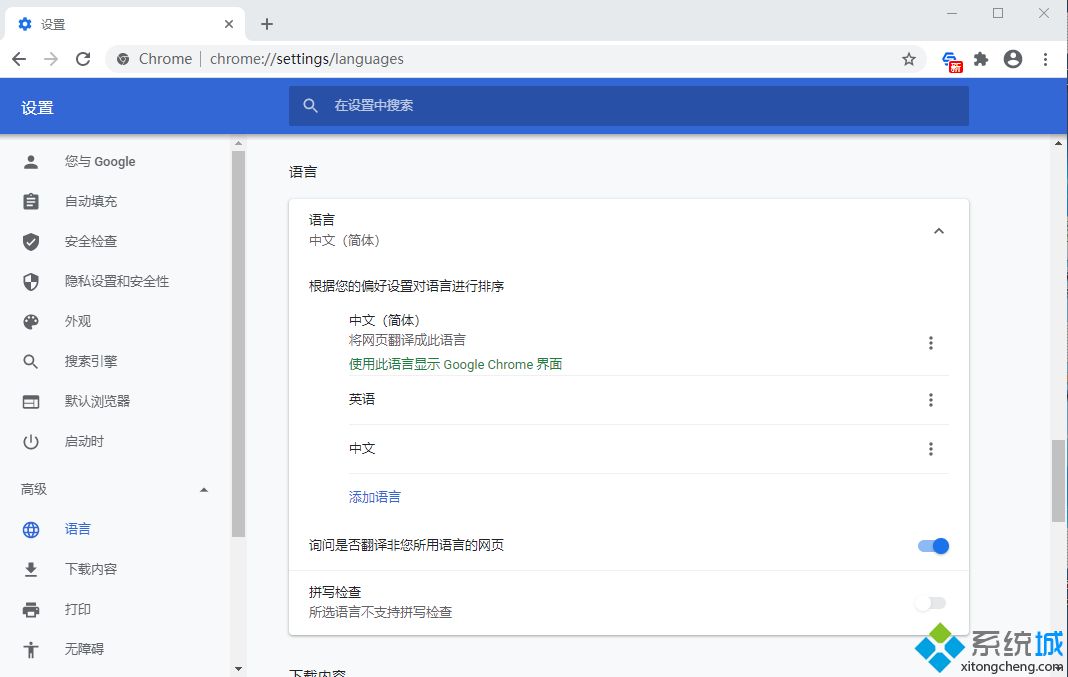
Task: Open the user profile avatar menu
Action: pos(1013,59)
